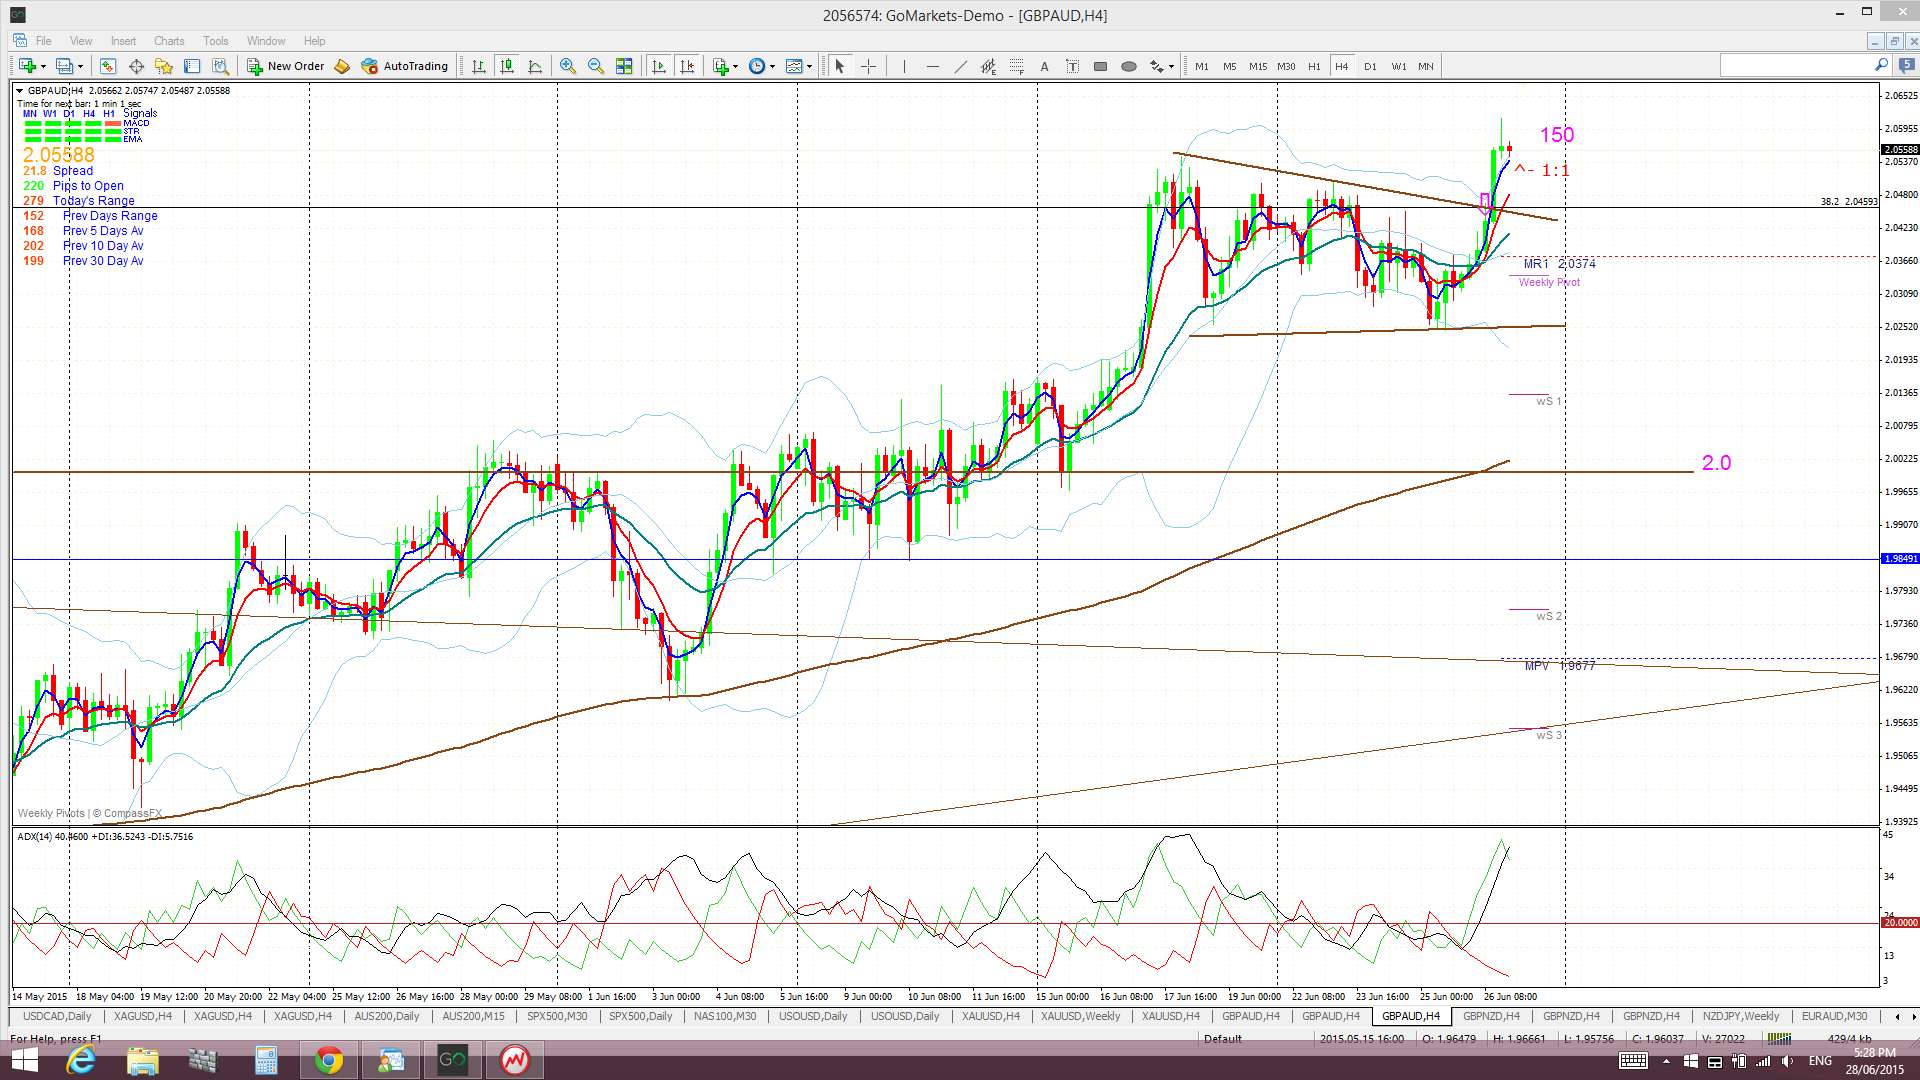Click the New Order button
This screenshot has height=1080, width=1920.
(286, 66)
